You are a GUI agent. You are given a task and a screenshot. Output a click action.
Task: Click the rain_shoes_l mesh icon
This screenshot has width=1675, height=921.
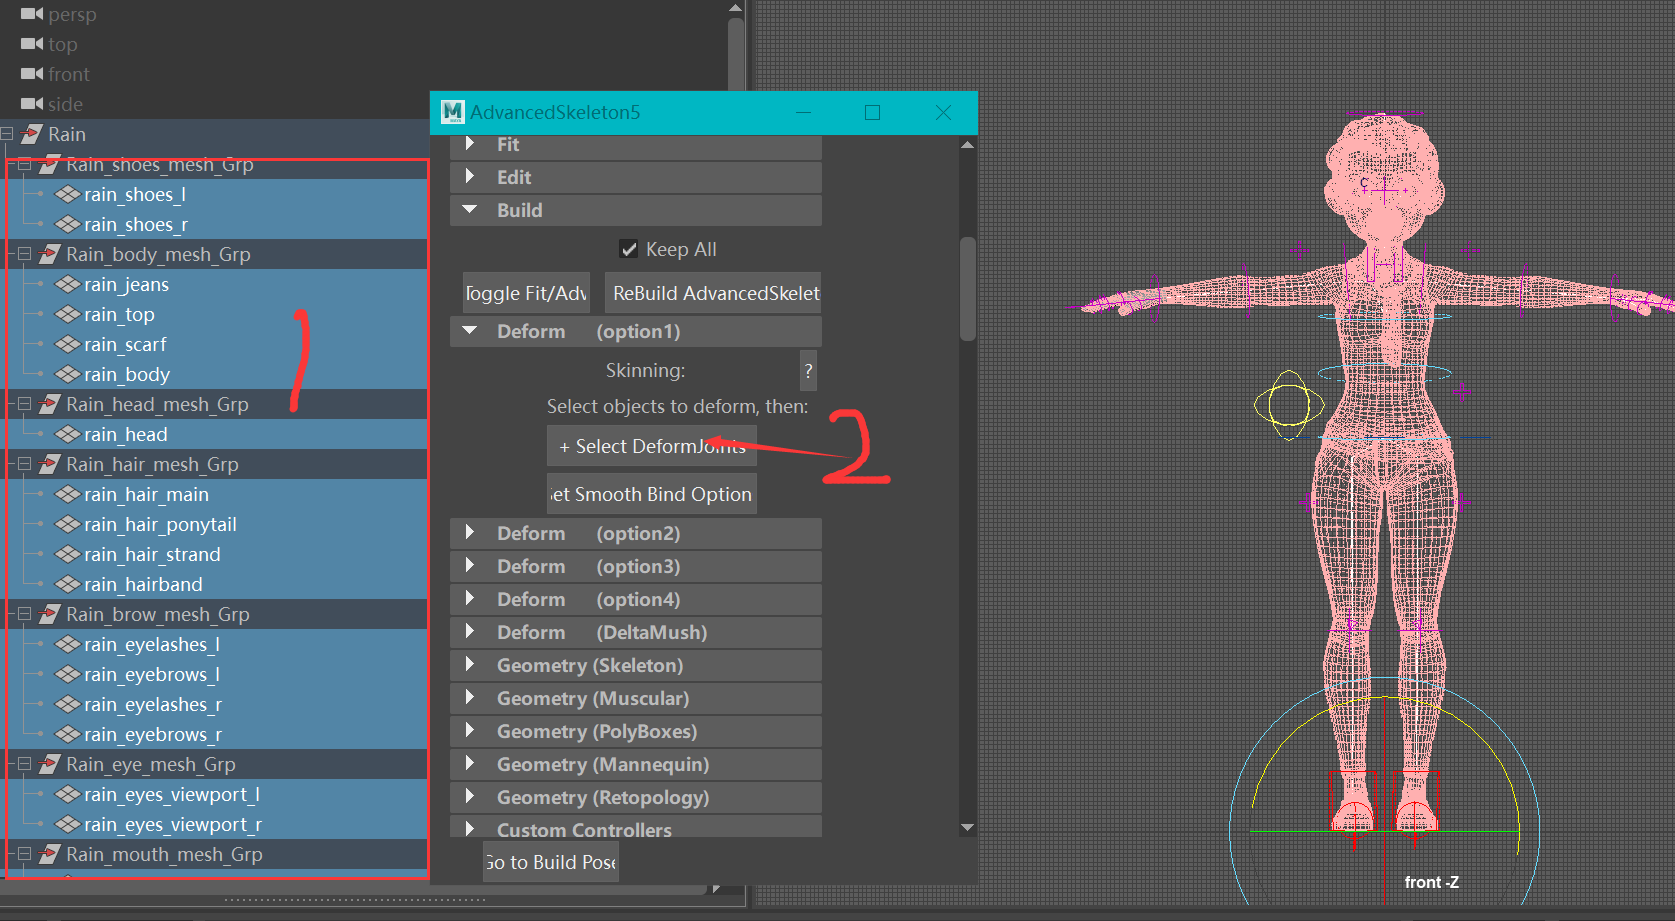pyautogui.click(x=66, y=194)
